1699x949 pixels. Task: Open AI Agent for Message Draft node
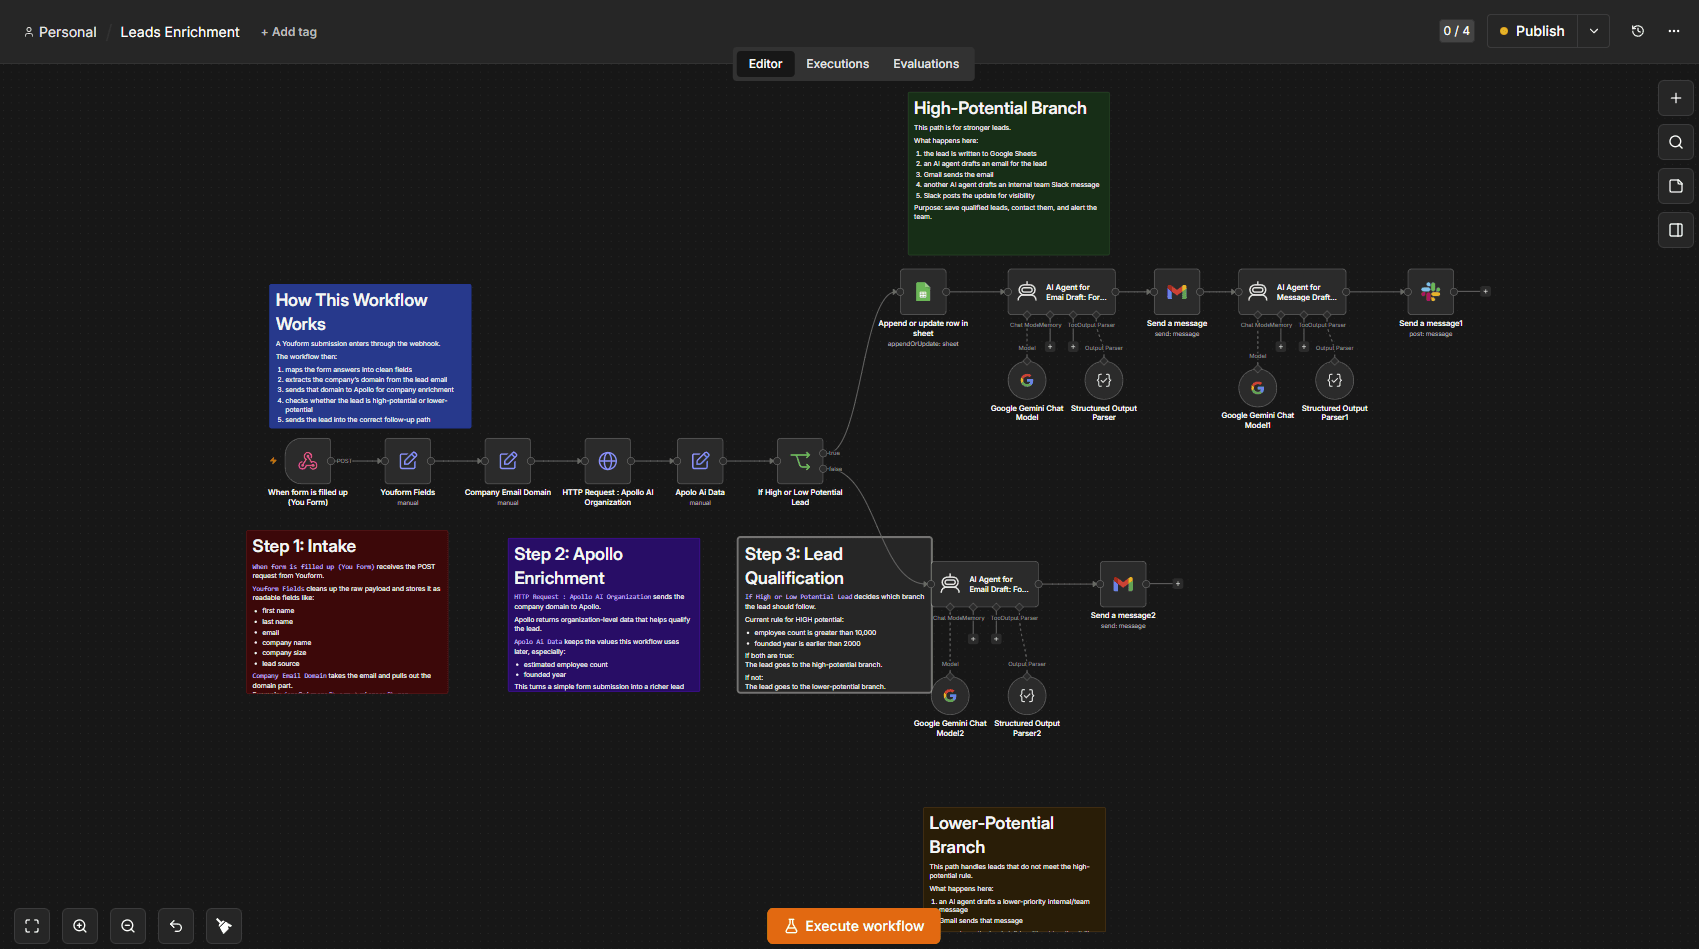[x=1292, y=292]
